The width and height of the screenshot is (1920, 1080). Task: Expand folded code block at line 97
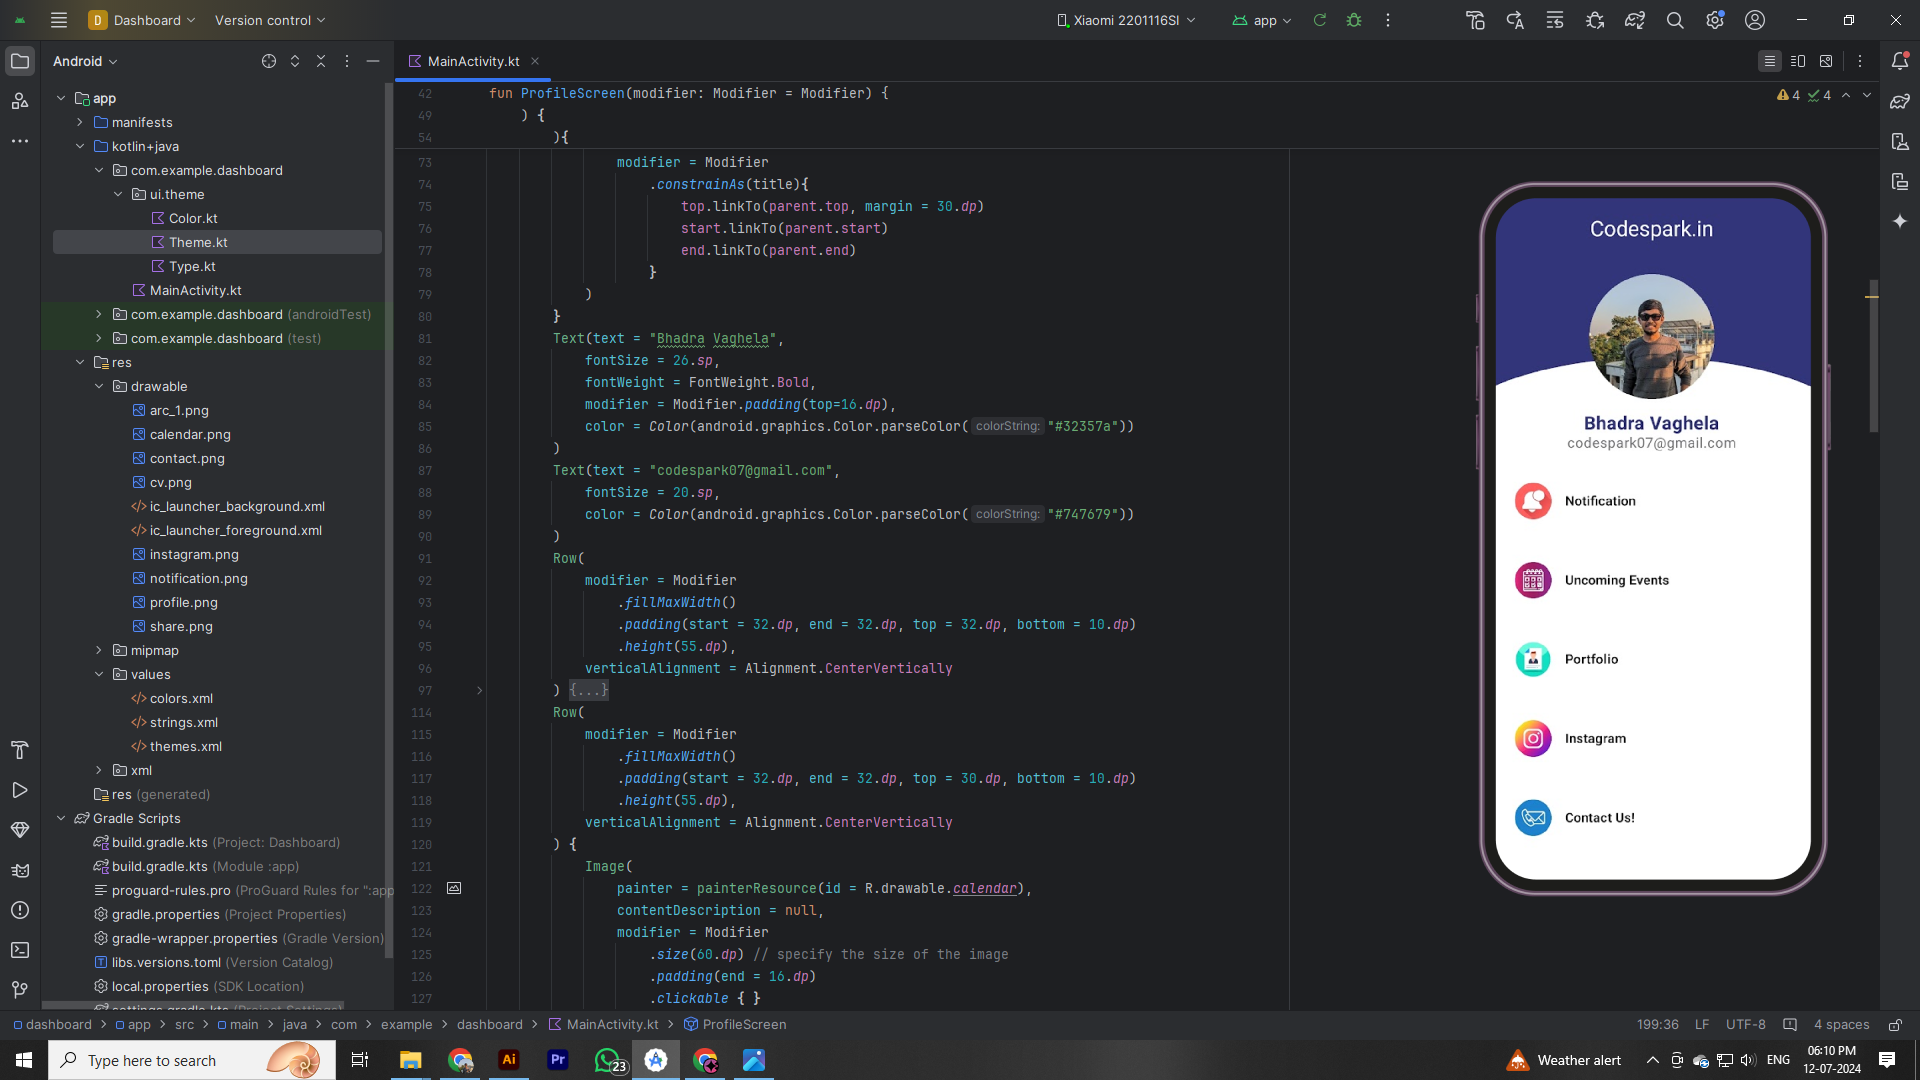(588, 690)
